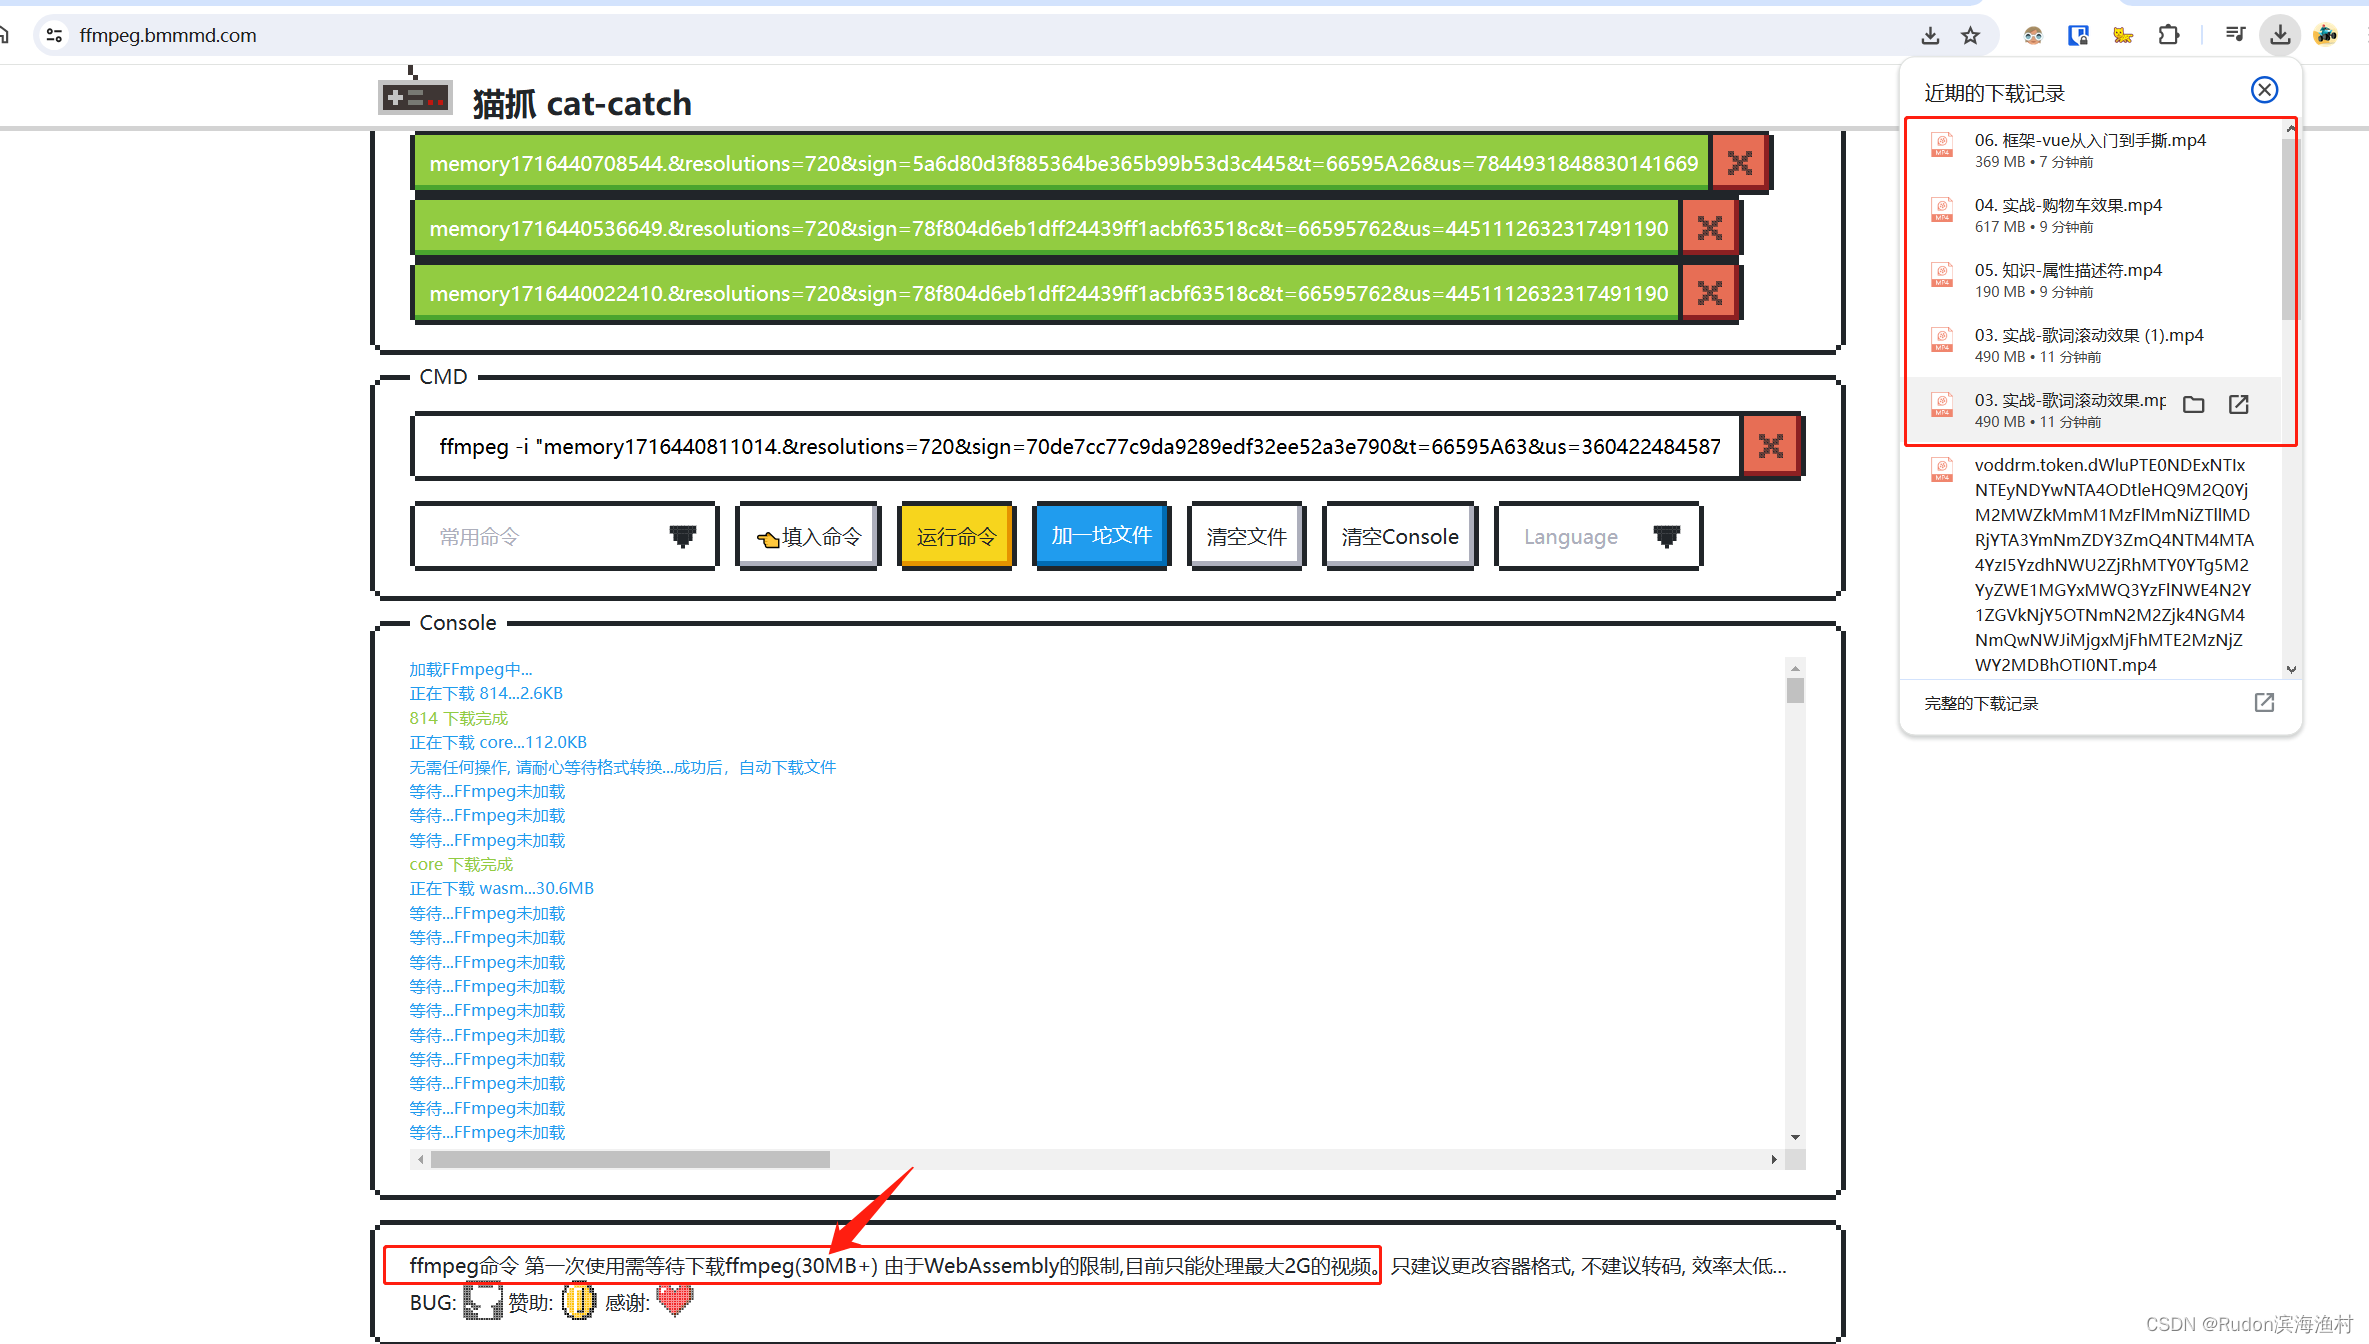Open the extensions puzzle icon

[x=2168, y=36]
